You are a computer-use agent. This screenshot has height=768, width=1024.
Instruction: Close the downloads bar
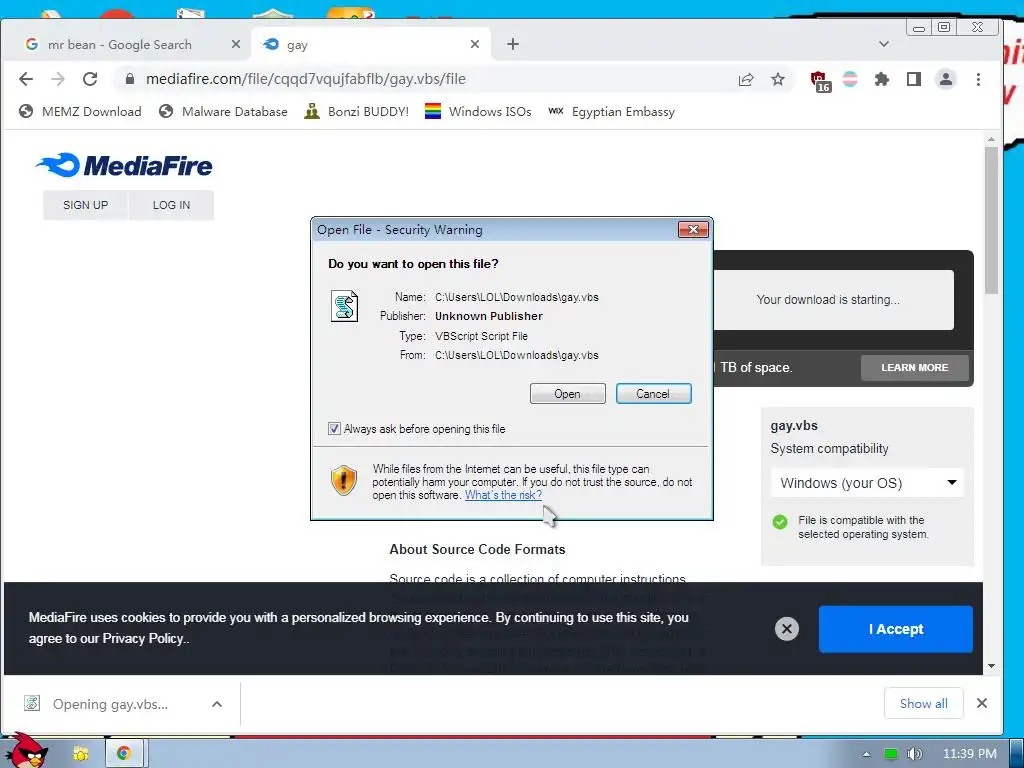click(982, 703)
